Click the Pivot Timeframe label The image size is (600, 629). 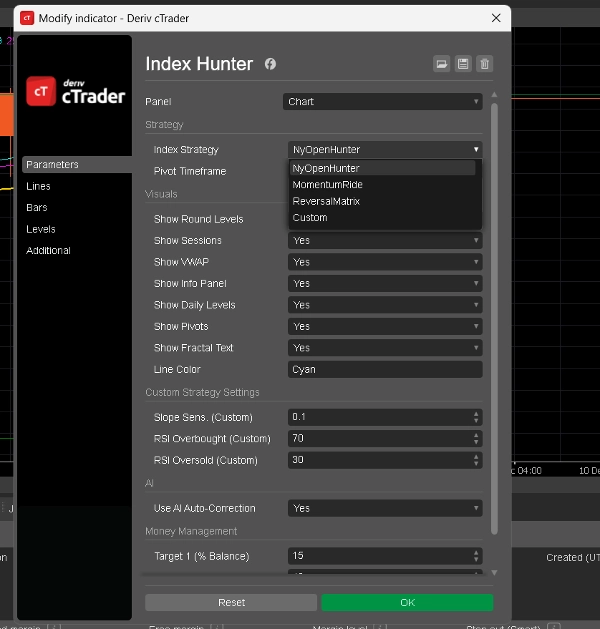190,171
